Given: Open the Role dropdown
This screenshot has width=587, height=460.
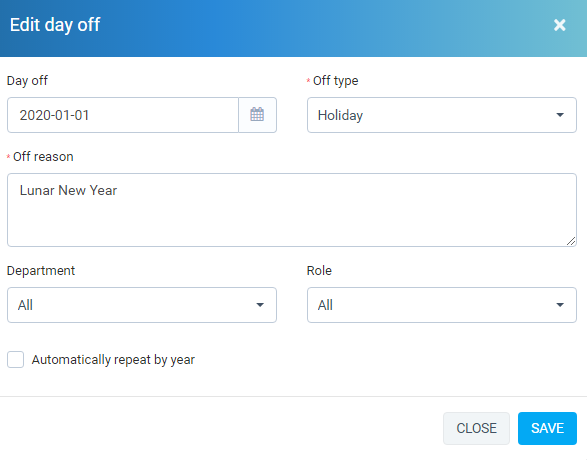Looking at the screenshot, I should click(442, 305).
